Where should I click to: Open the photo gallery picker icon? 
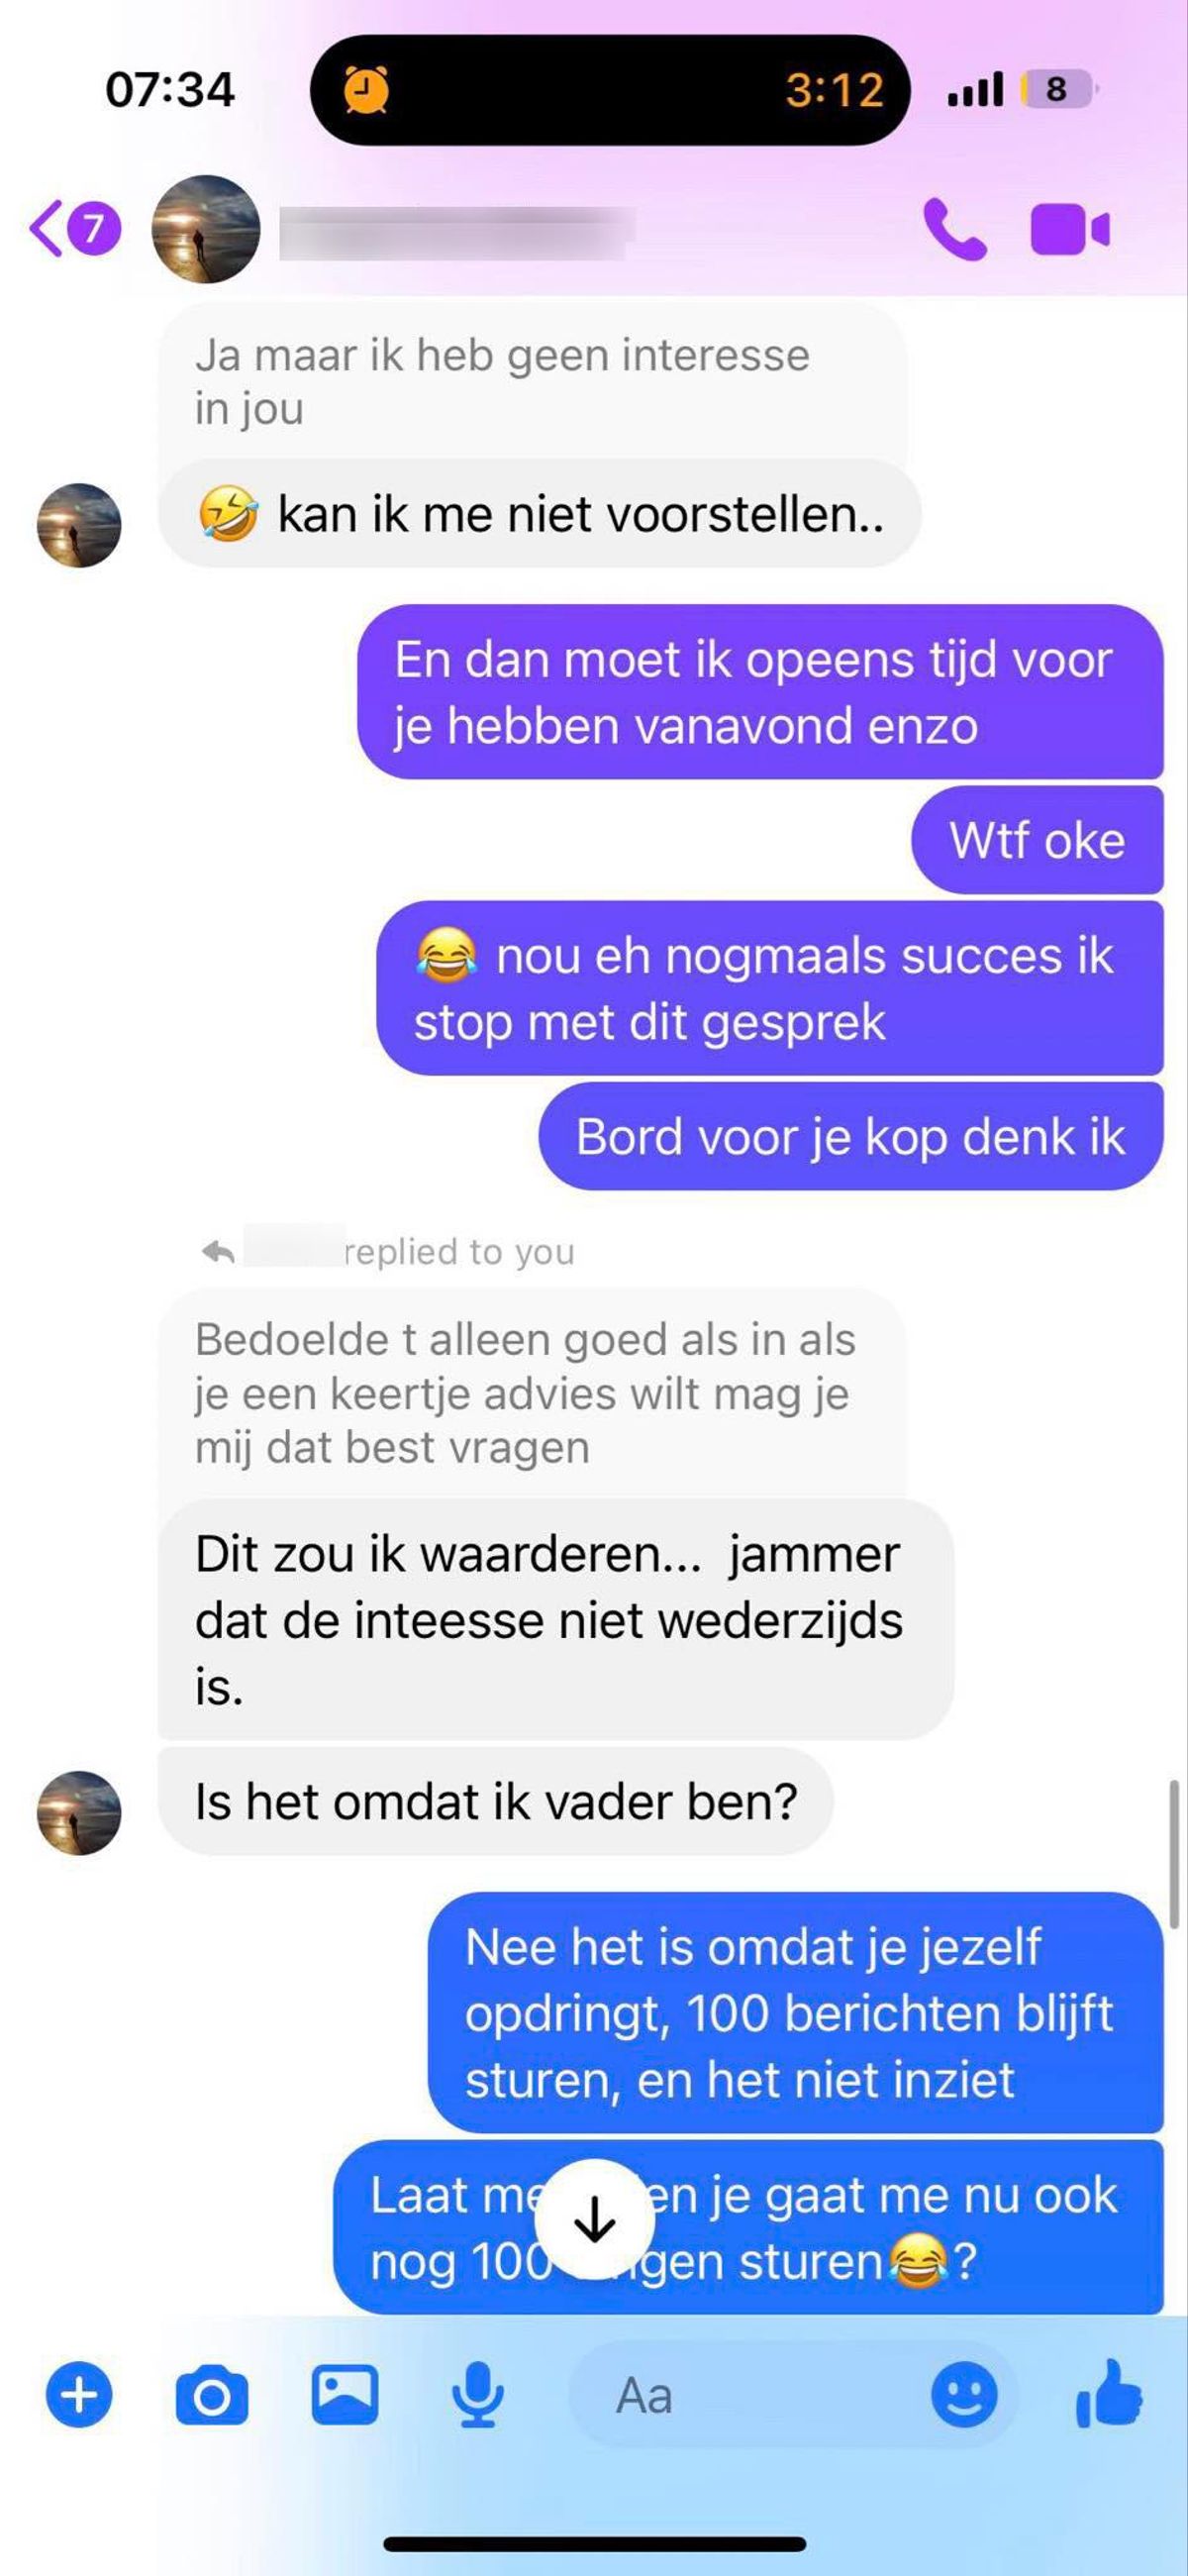click(x=345, y=2395)
